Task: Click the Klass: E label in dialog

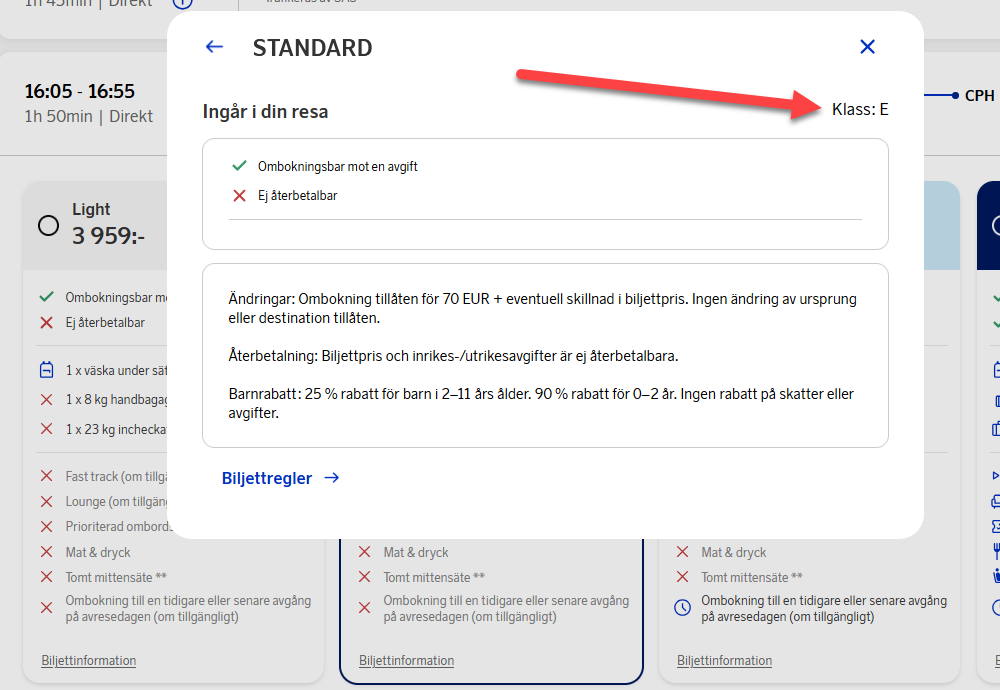Action: pos(860,110)
